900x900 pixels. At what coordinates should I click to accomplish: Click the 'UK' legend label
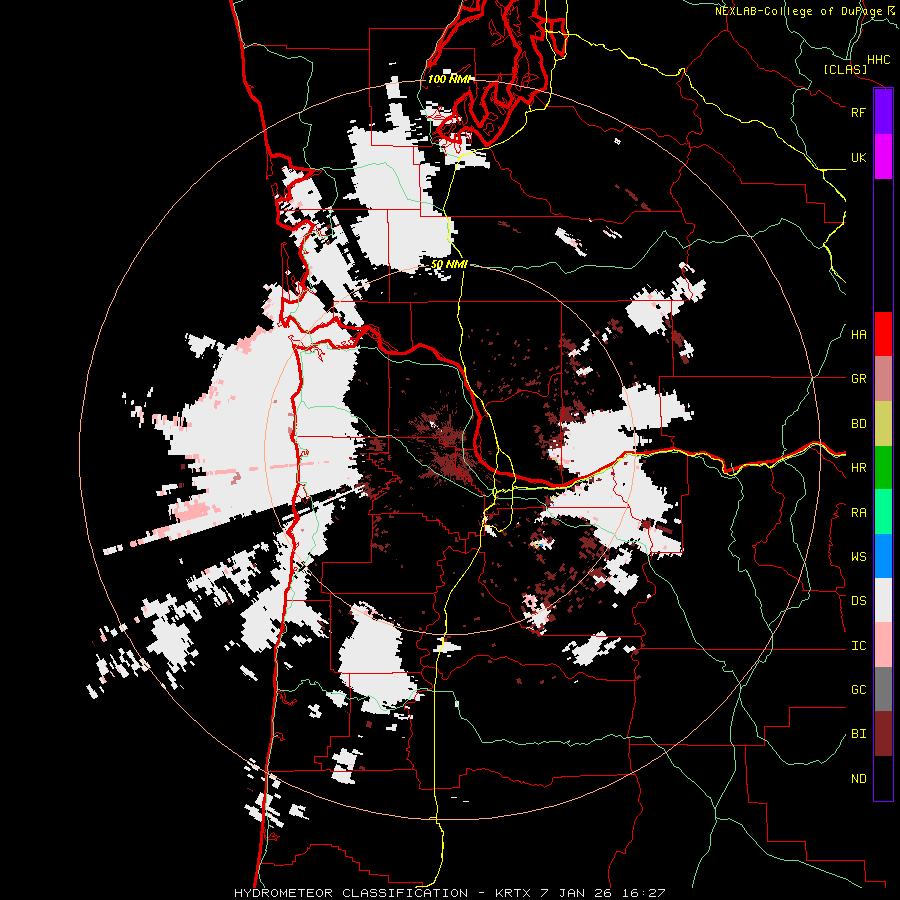[x=858, y=158]
